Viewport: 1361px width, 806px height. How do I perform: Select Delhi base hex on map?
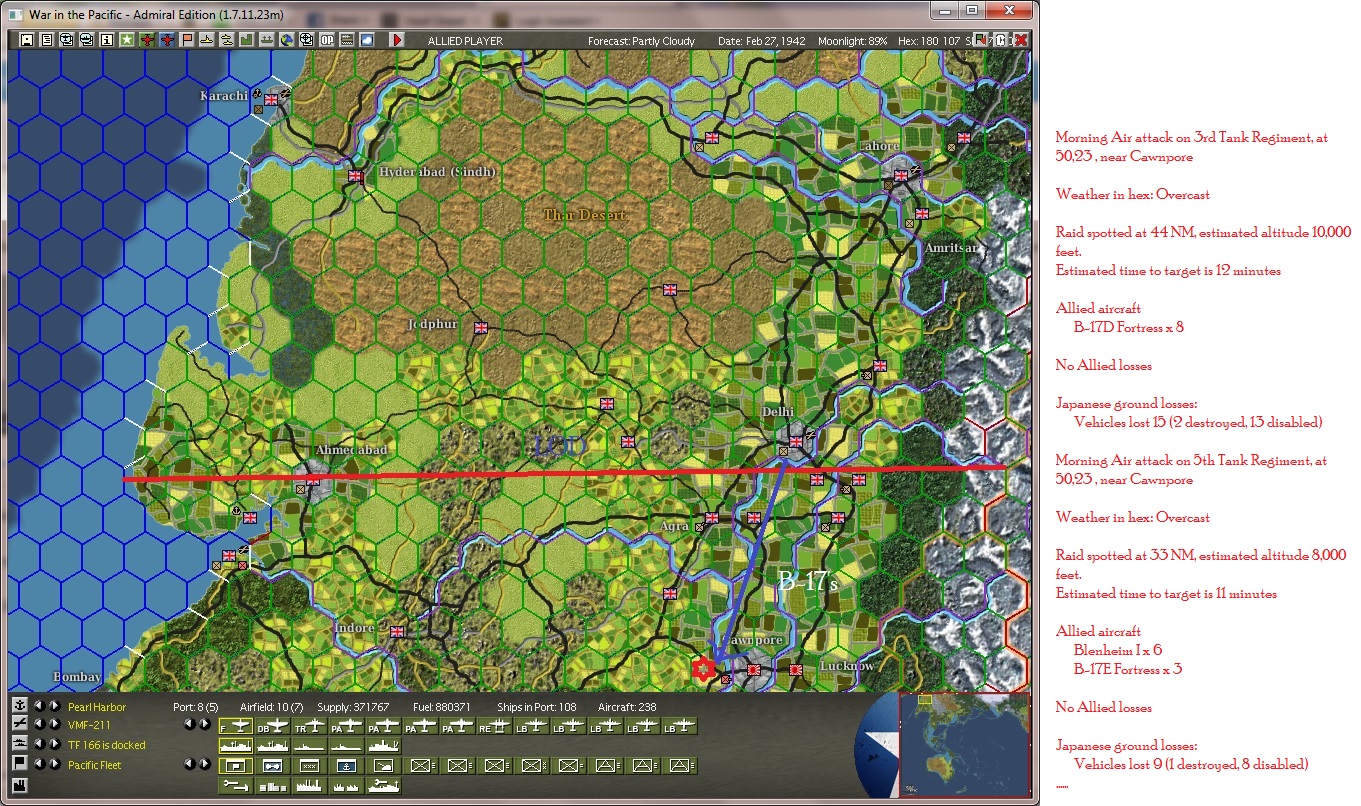[x=796, y=440]
